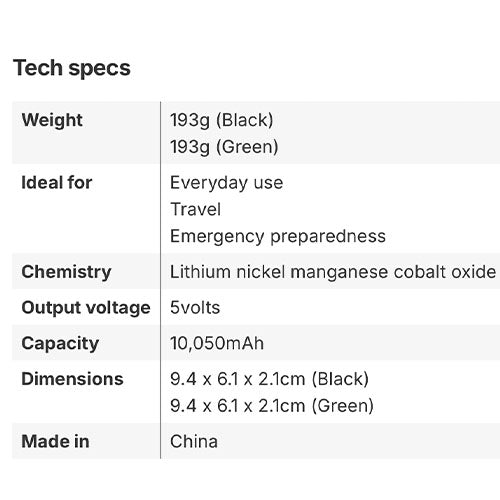Click the 5volts value
The height and width of the screenshot is (500, 500).
tap(195, 307)
